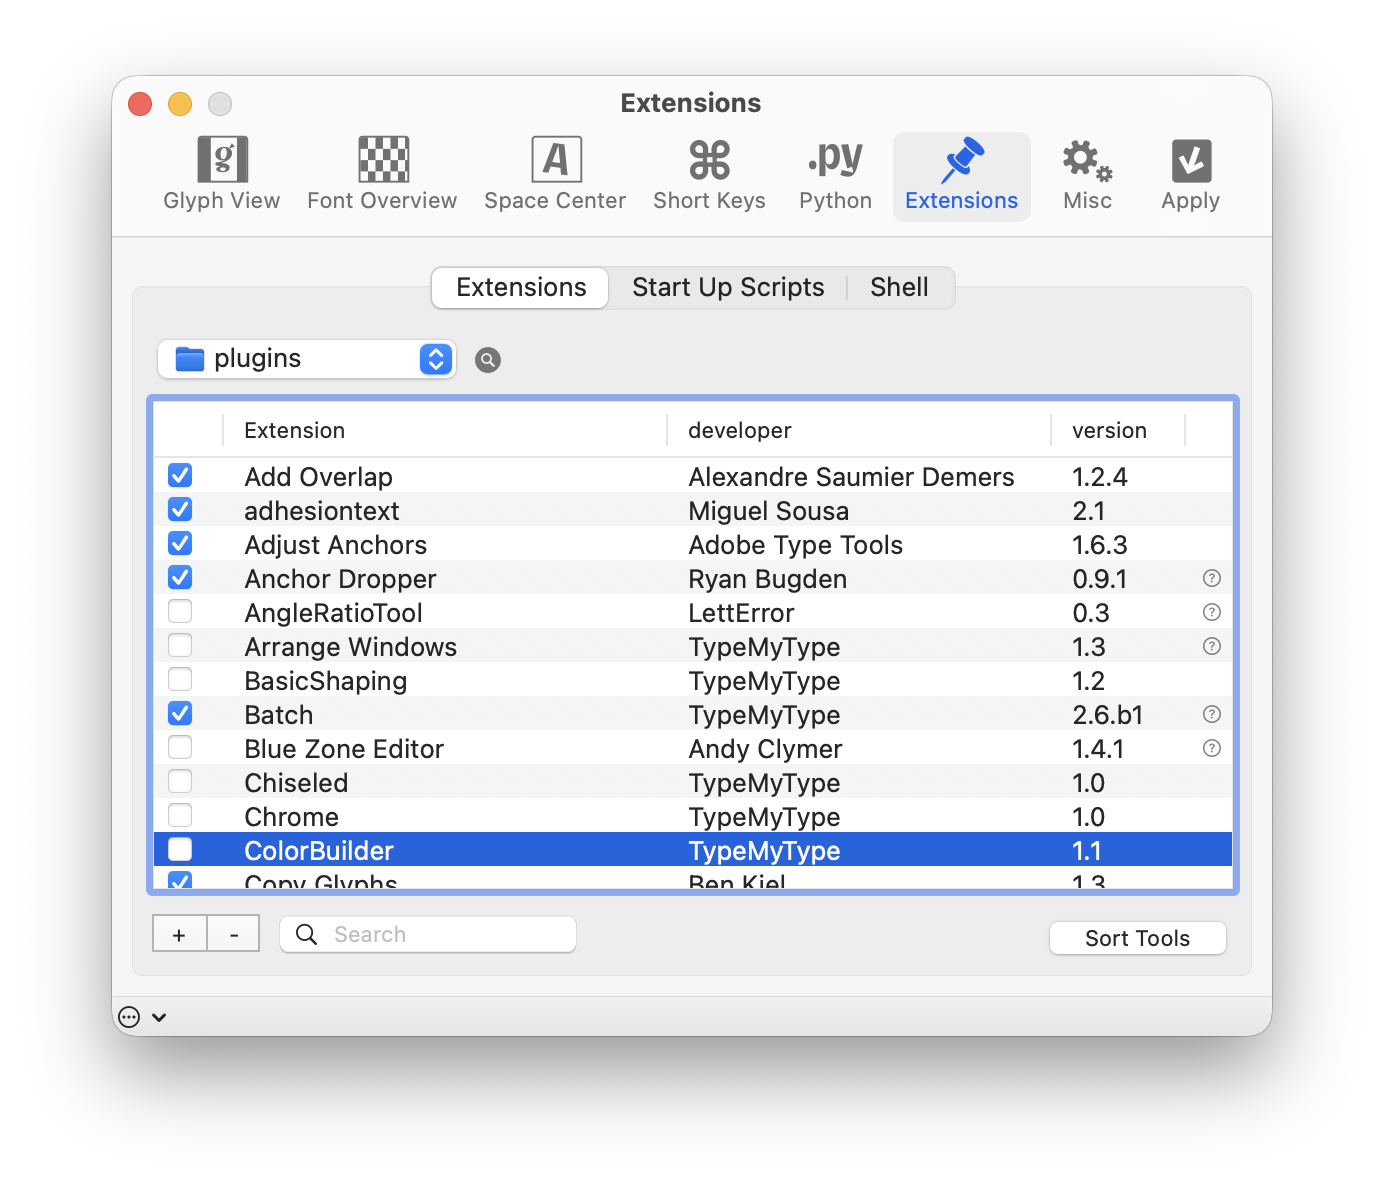Add an extension with the plus button
The width and height of the screenshot is (1384, 1184).
click(179, 934)
